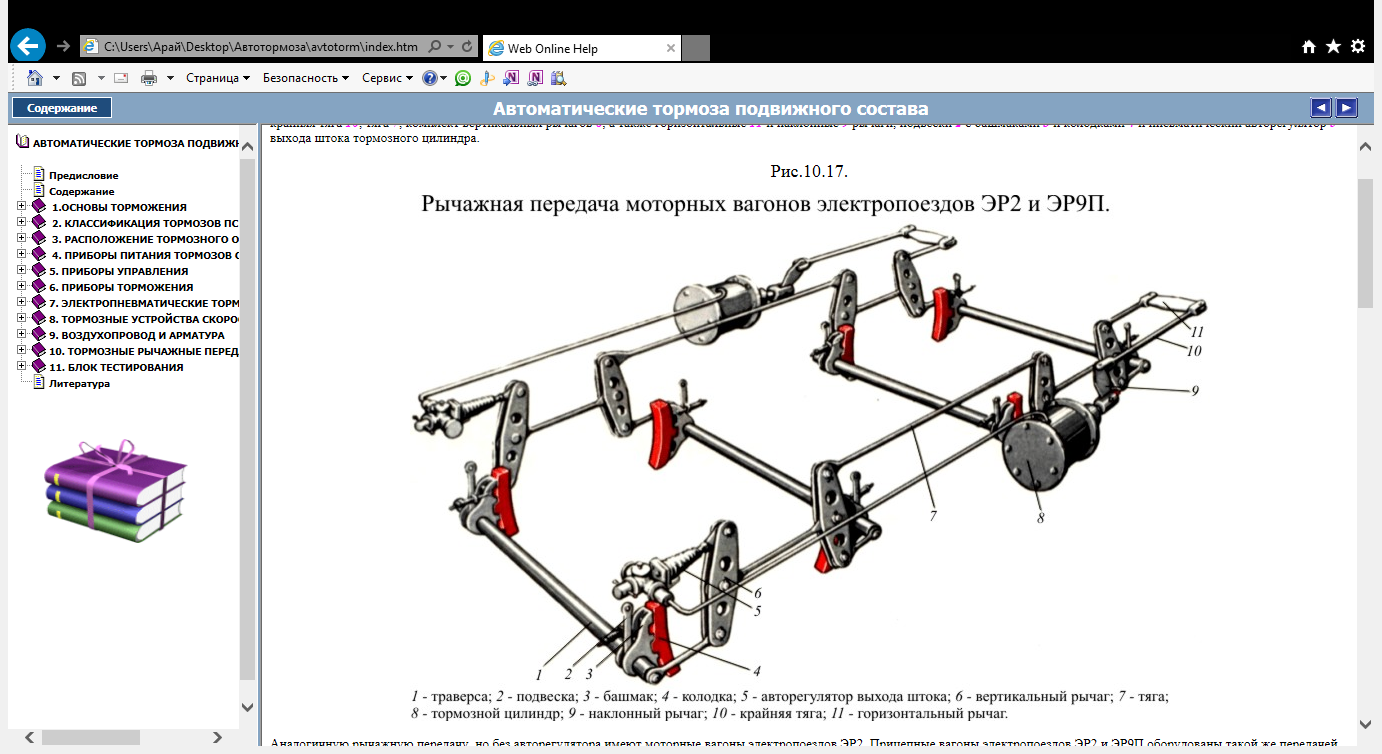The height and width of the screenshot is (754, 1382).
Task: Expand 5. ПРИБОРЫ УПРАВЛЕНИЯ node
Action: point(22,271)
